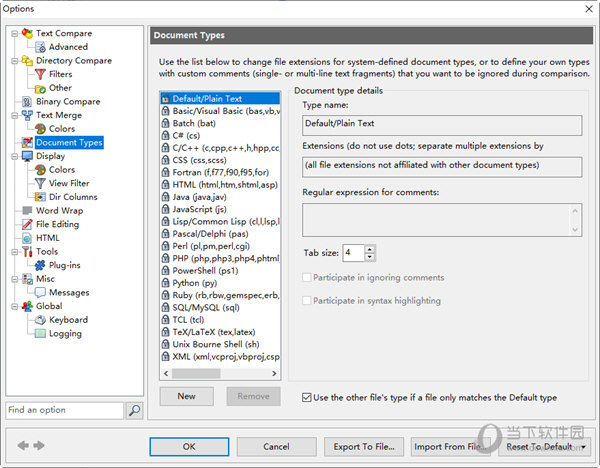Click the HTML globe icon
The image size is (600, 468).
click(x=27, y=238)
